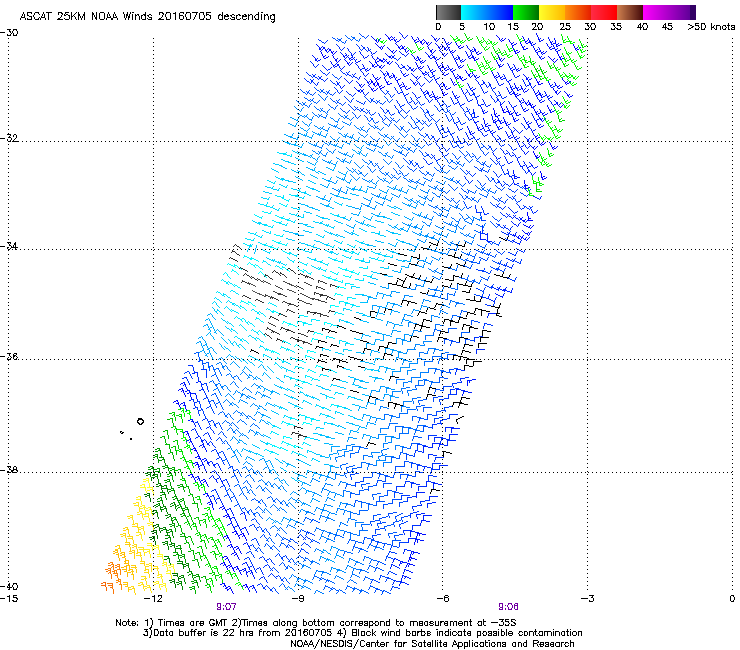Click the cyan 5-10 knots legend segment

click(474, 12)
